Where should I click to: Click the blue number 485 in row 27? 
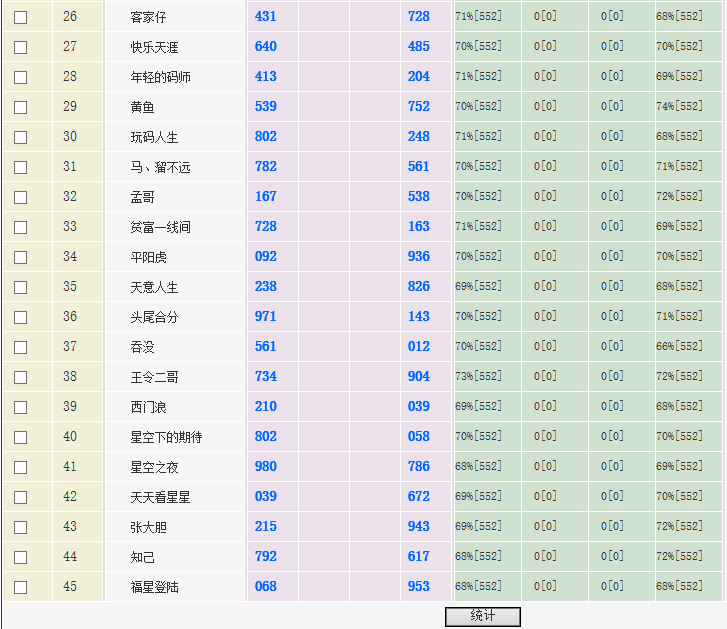(x=419, y=46)
